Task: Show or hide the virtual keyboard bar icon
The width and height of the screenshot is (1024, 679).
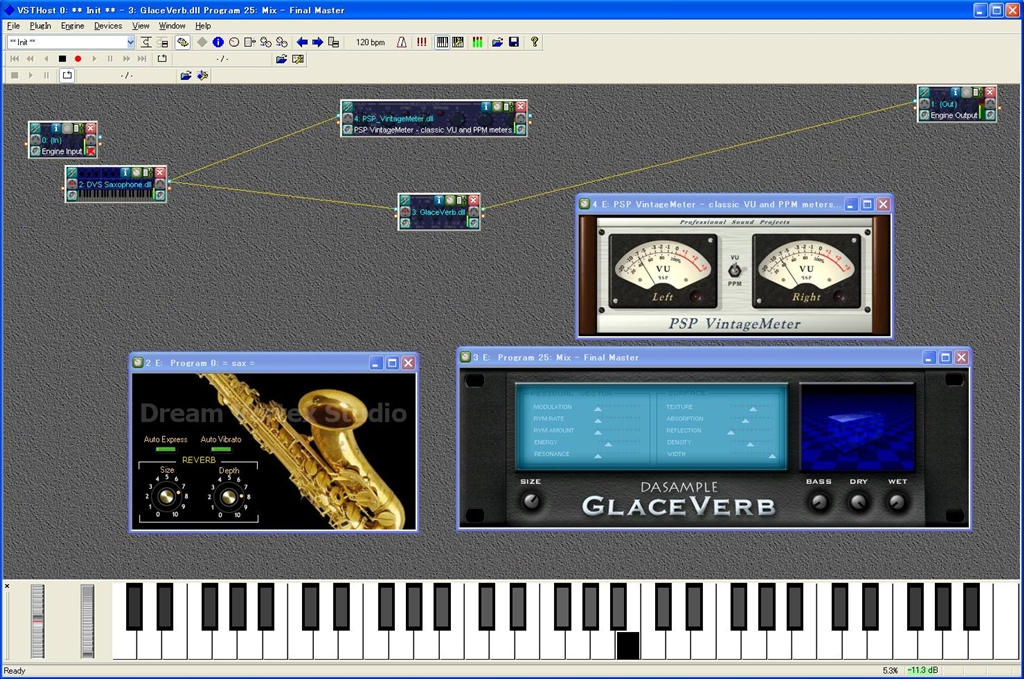Action: 442,42
